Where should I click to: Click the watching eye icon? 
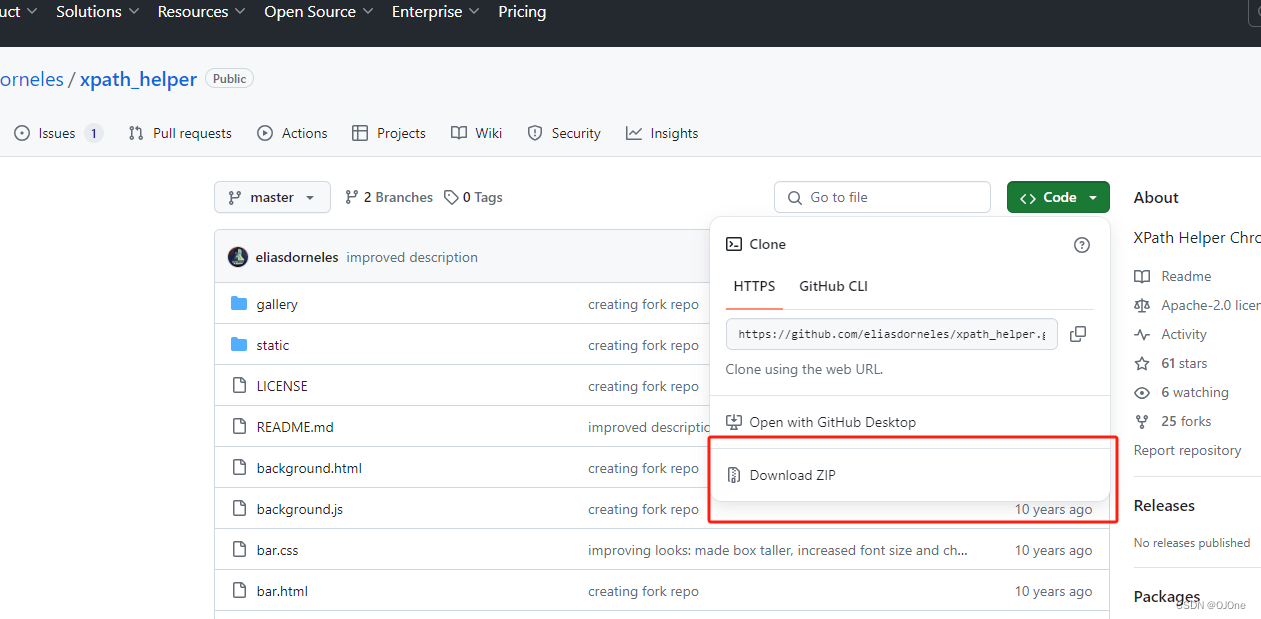point(1141,392)
